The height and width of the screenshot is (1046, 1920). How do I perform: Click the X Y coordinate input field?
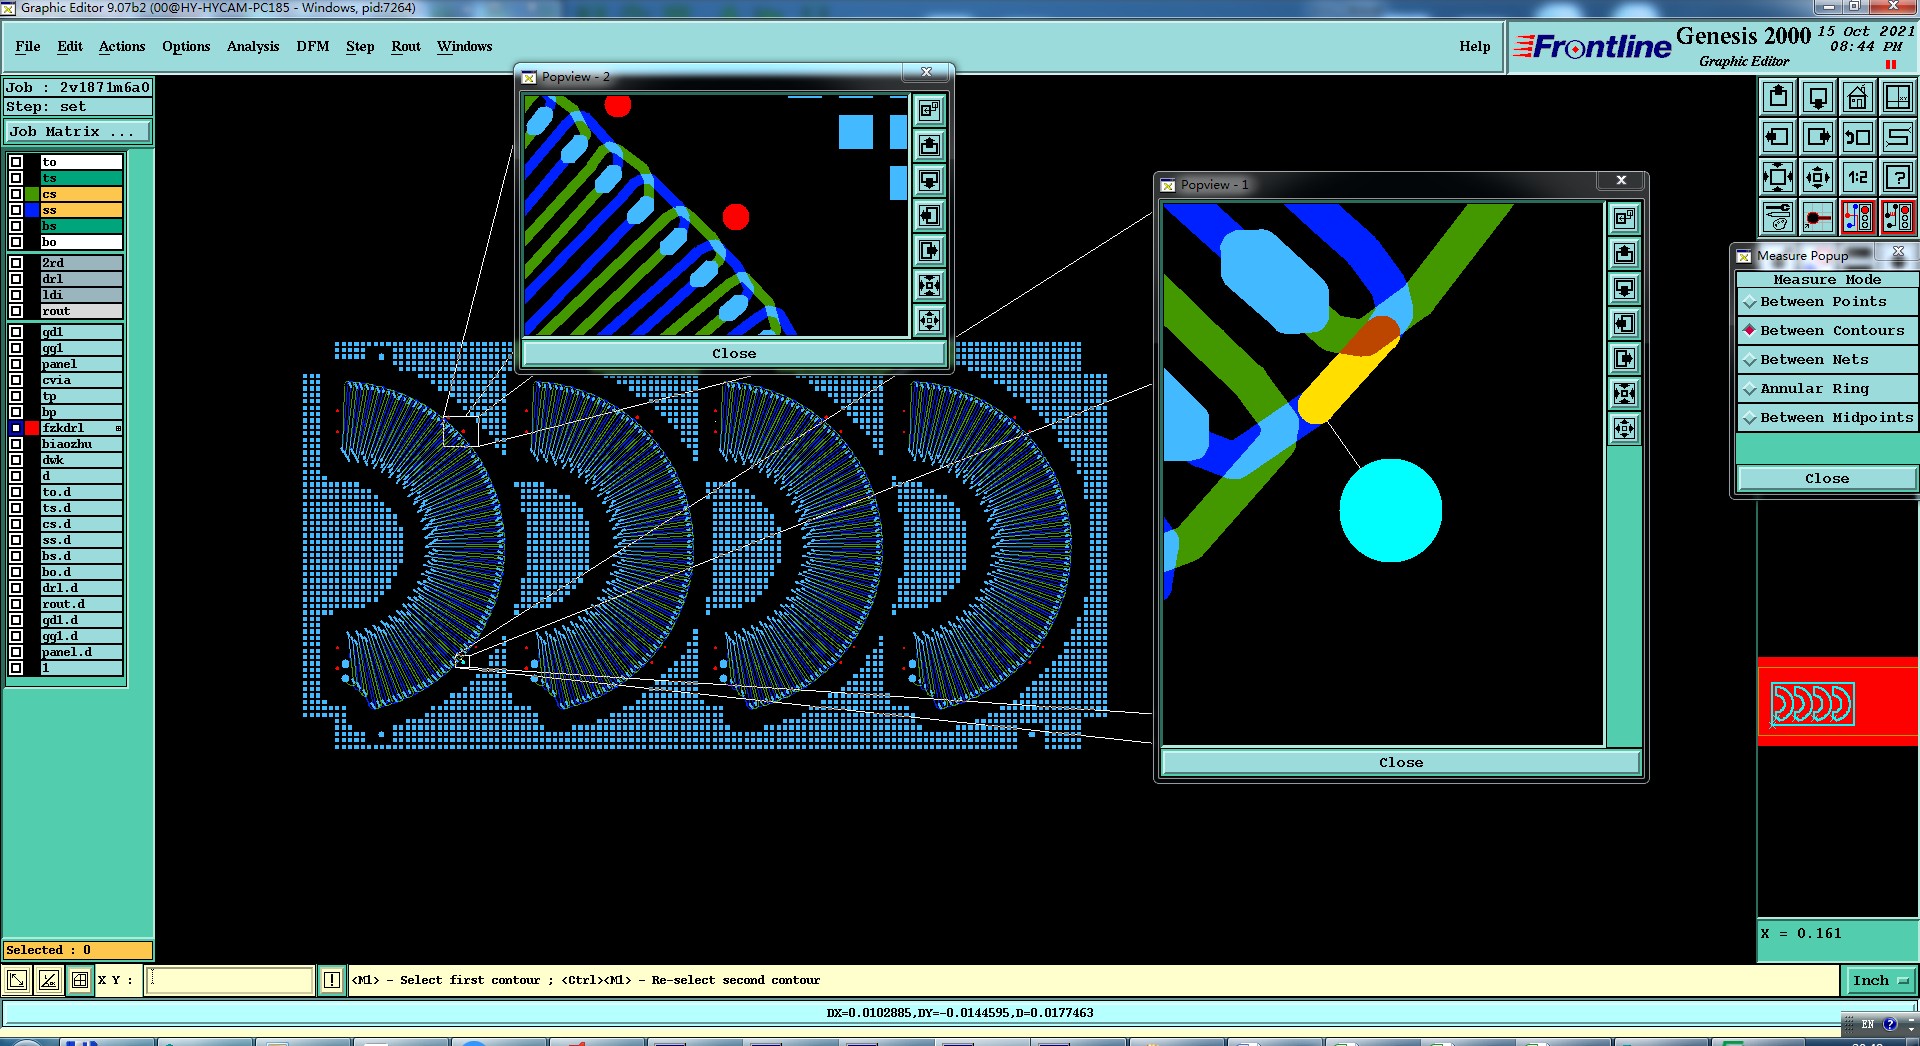tap(230, 980)
